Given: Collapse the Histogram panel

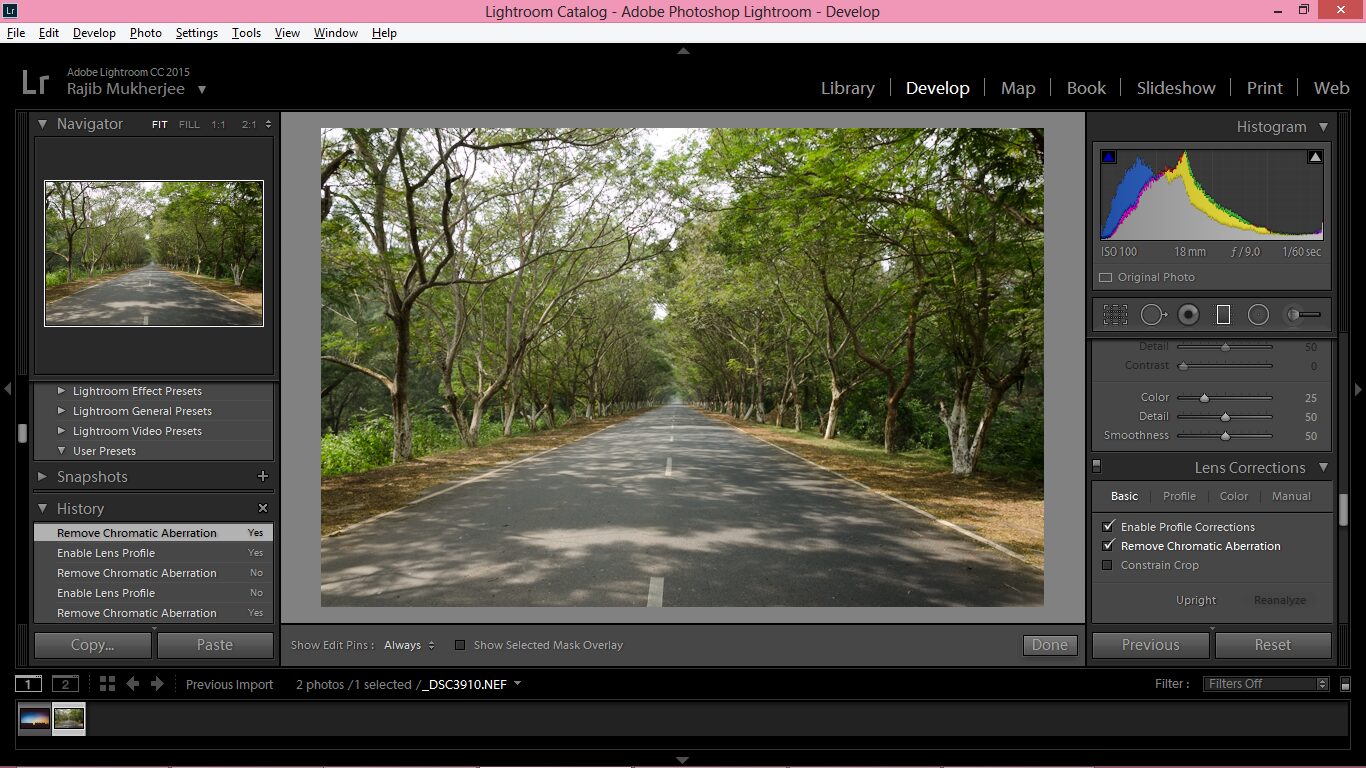Looking at the screenshot, I should click(1323, 127).
